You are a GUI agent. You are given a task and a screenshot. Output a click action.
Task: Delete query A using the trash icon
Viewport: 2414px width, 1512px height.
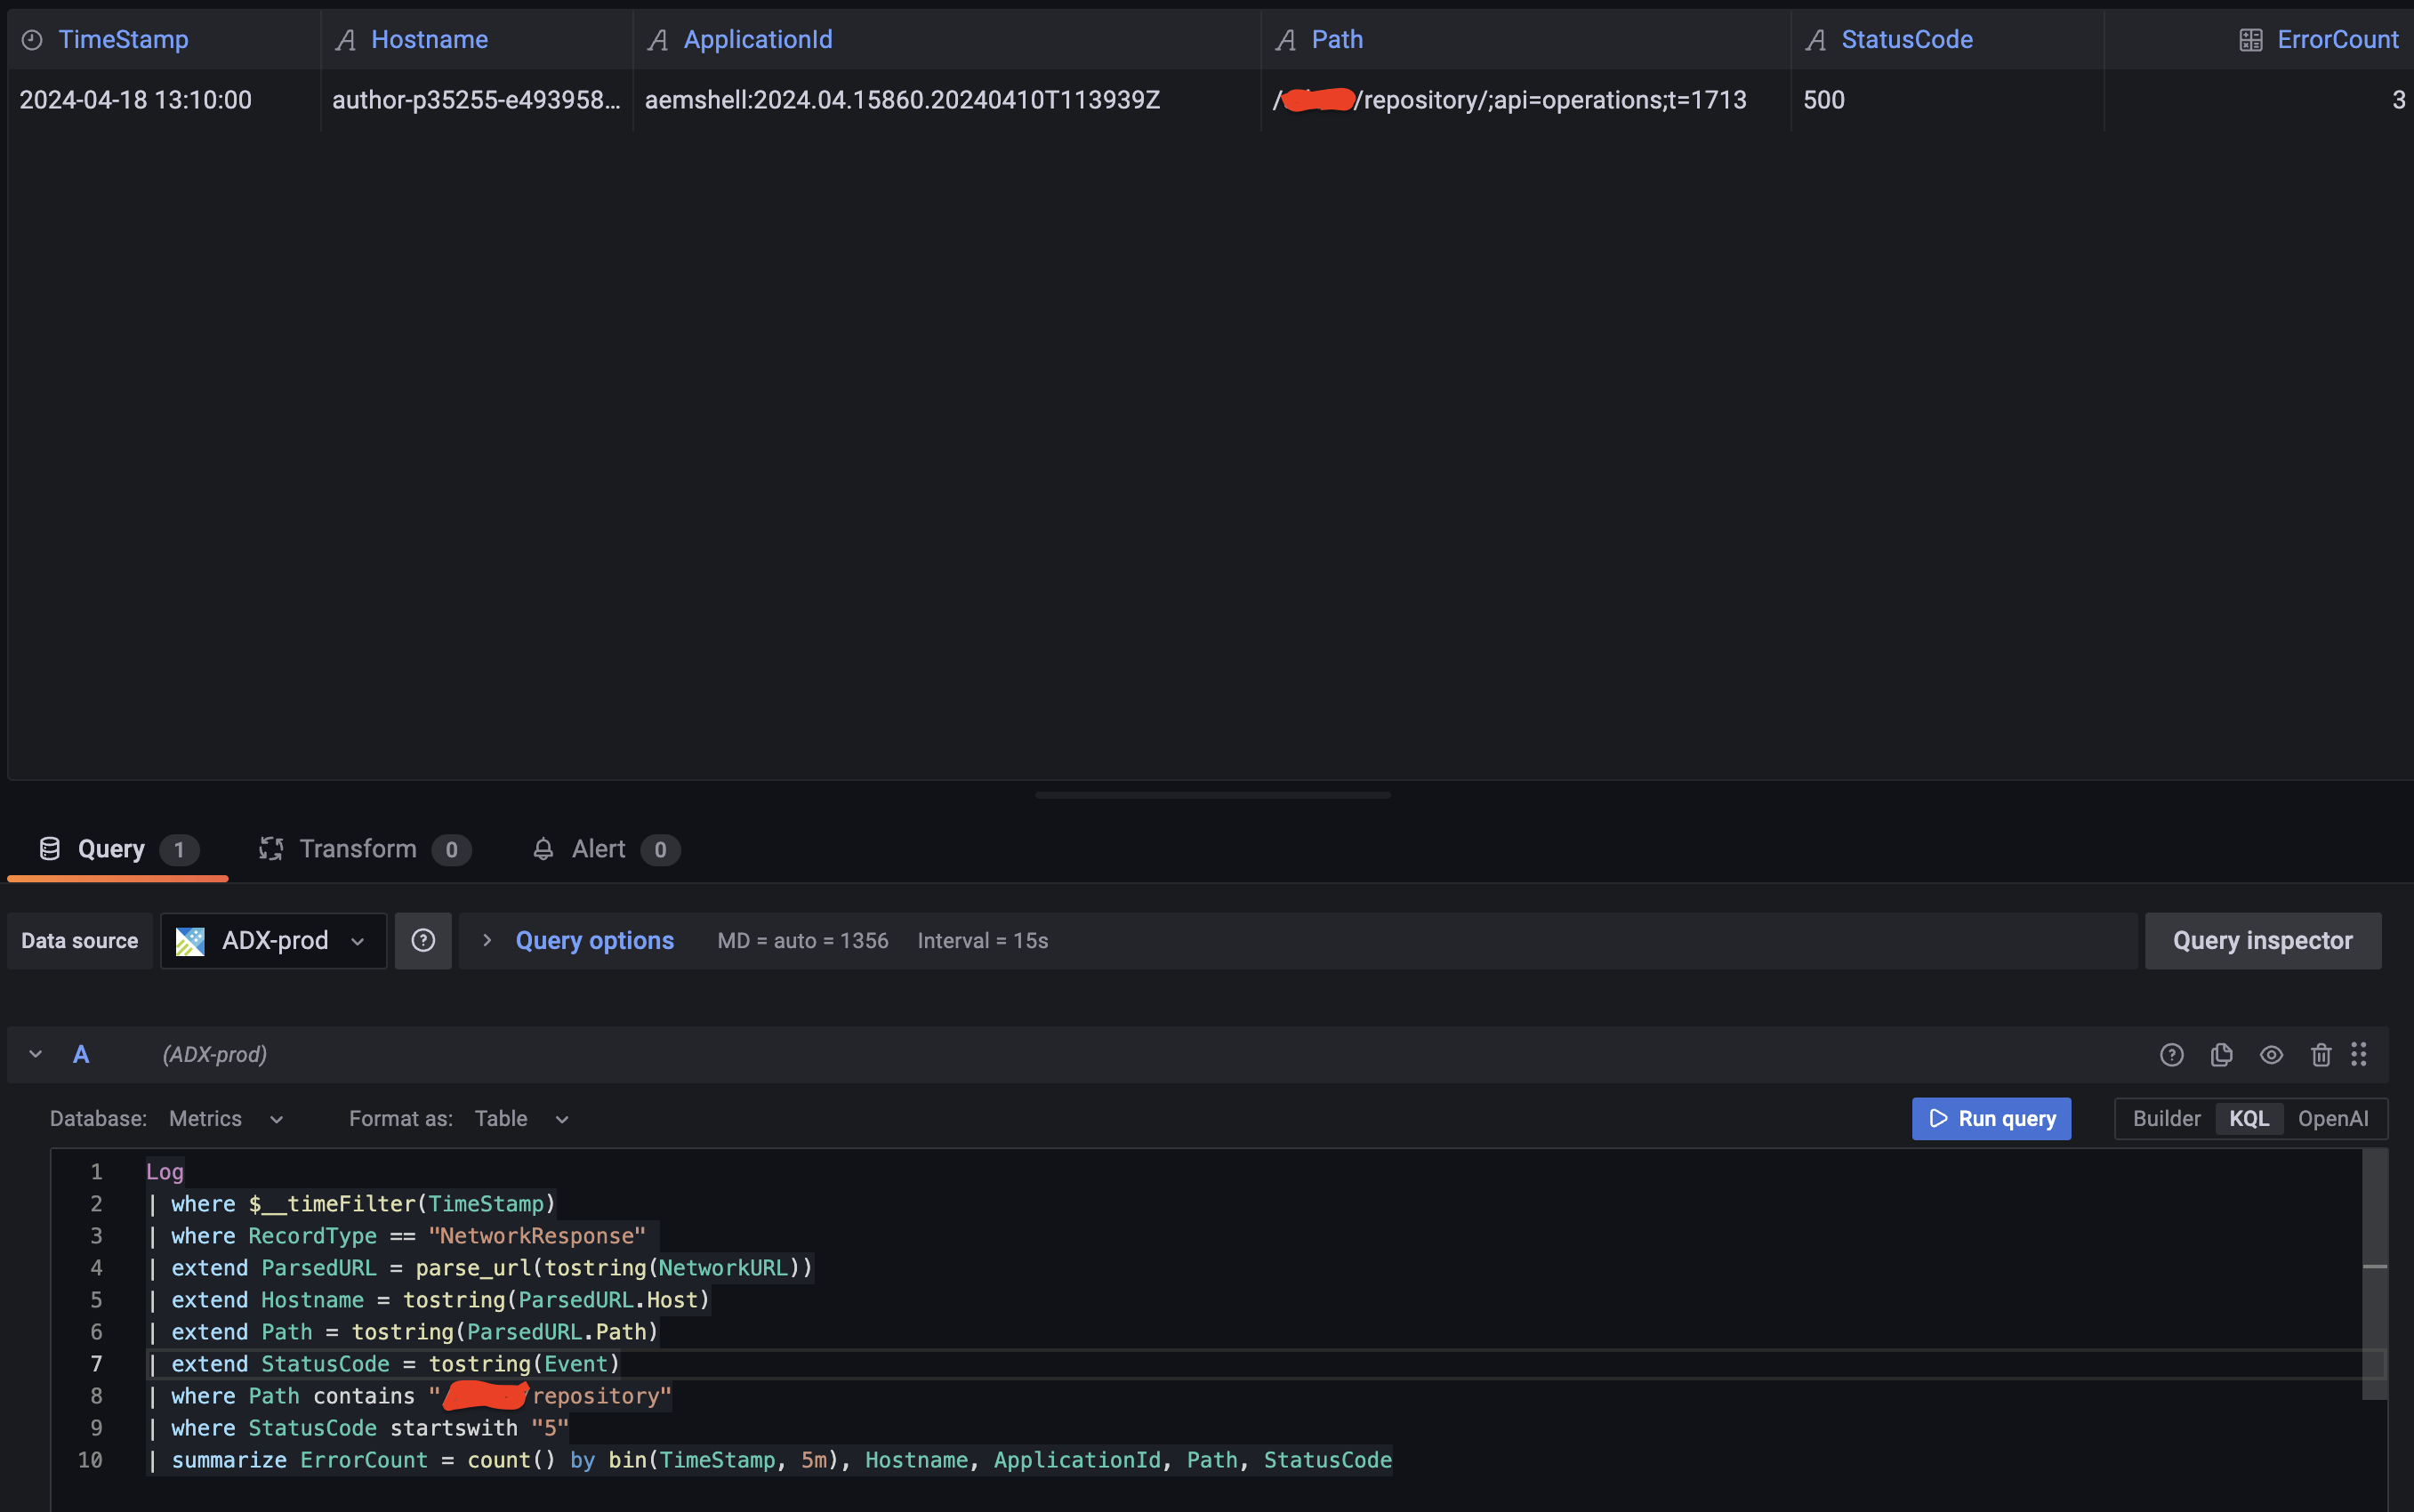click(2321, 1054)
